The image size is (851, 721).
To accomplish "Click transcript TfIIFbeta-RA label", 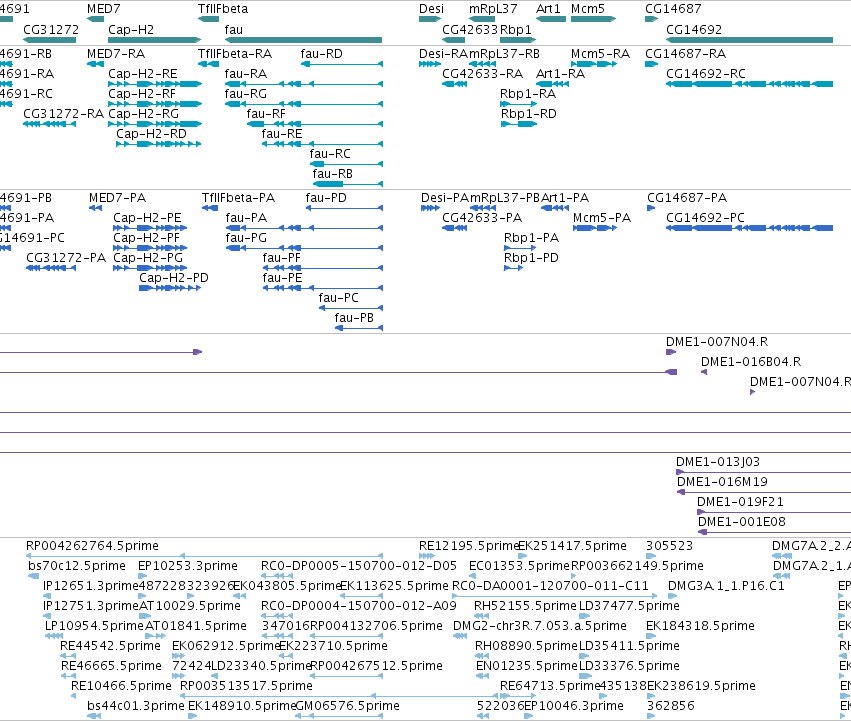I will [x=235, y=54].
